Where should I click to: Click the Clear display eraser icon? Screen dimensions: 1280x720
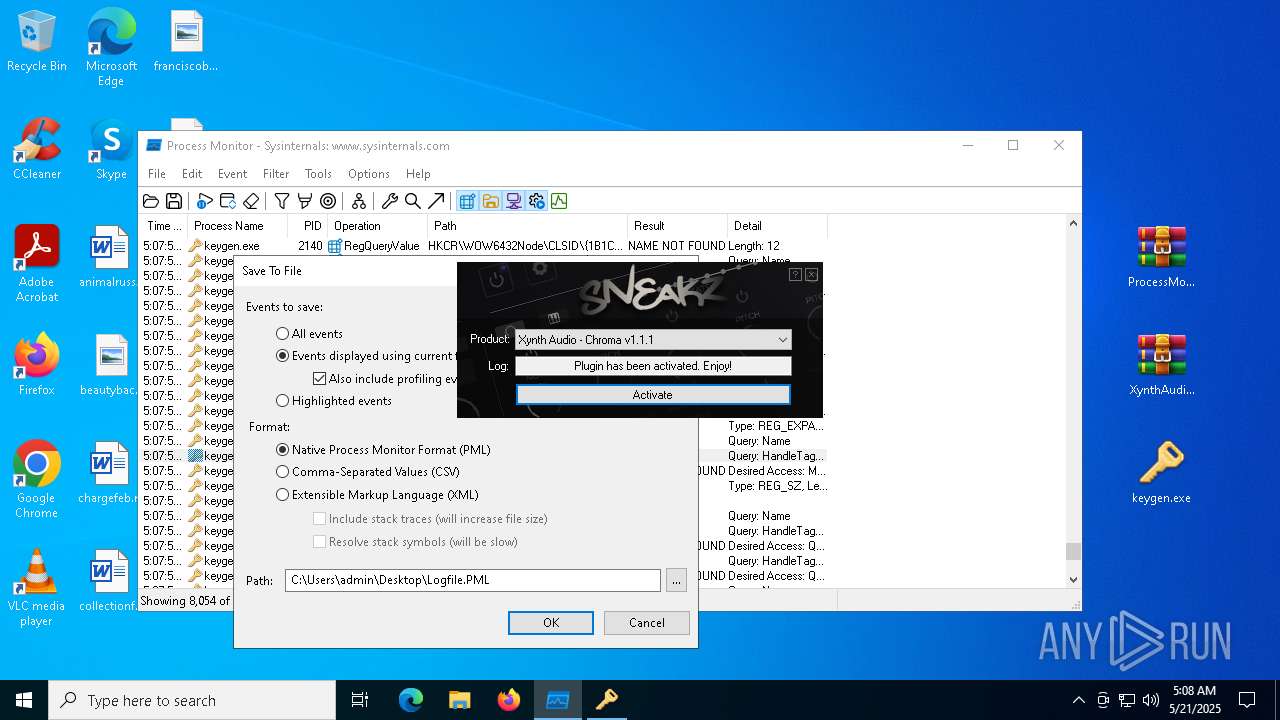(251, 201)
